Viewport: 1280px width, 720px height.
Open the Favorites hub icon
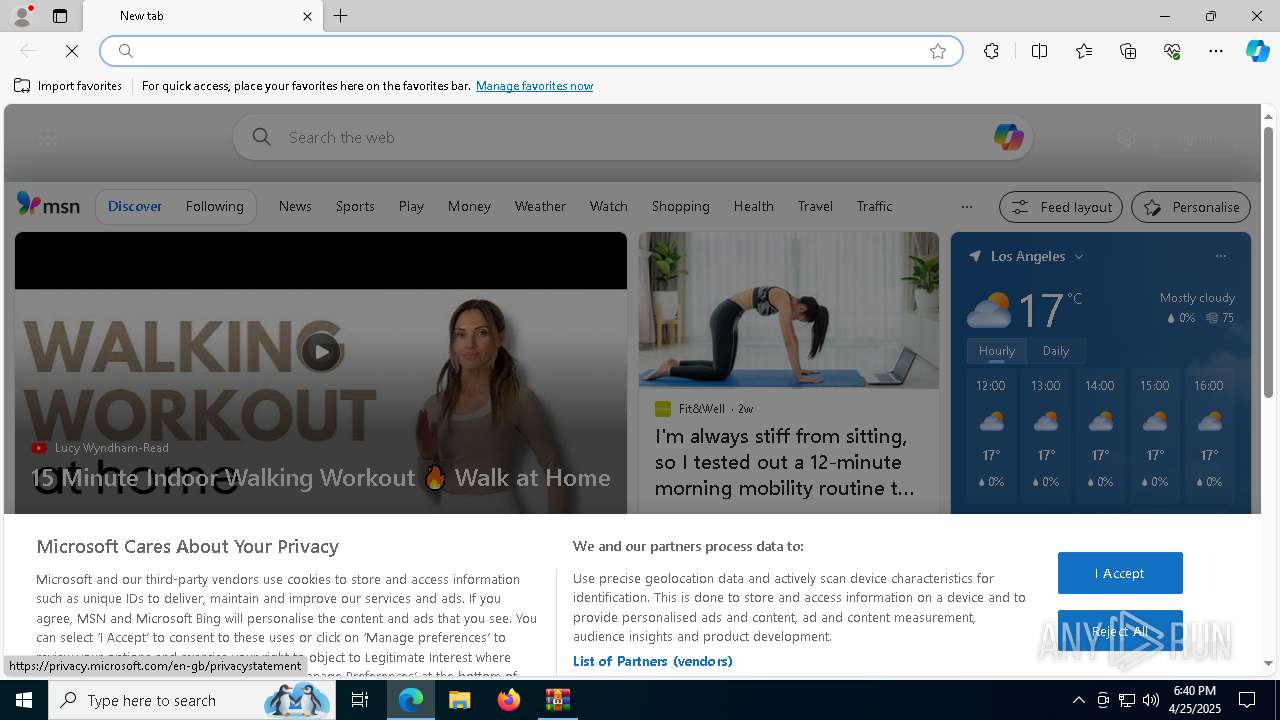pyautogui.click(x=1084, y=51)
